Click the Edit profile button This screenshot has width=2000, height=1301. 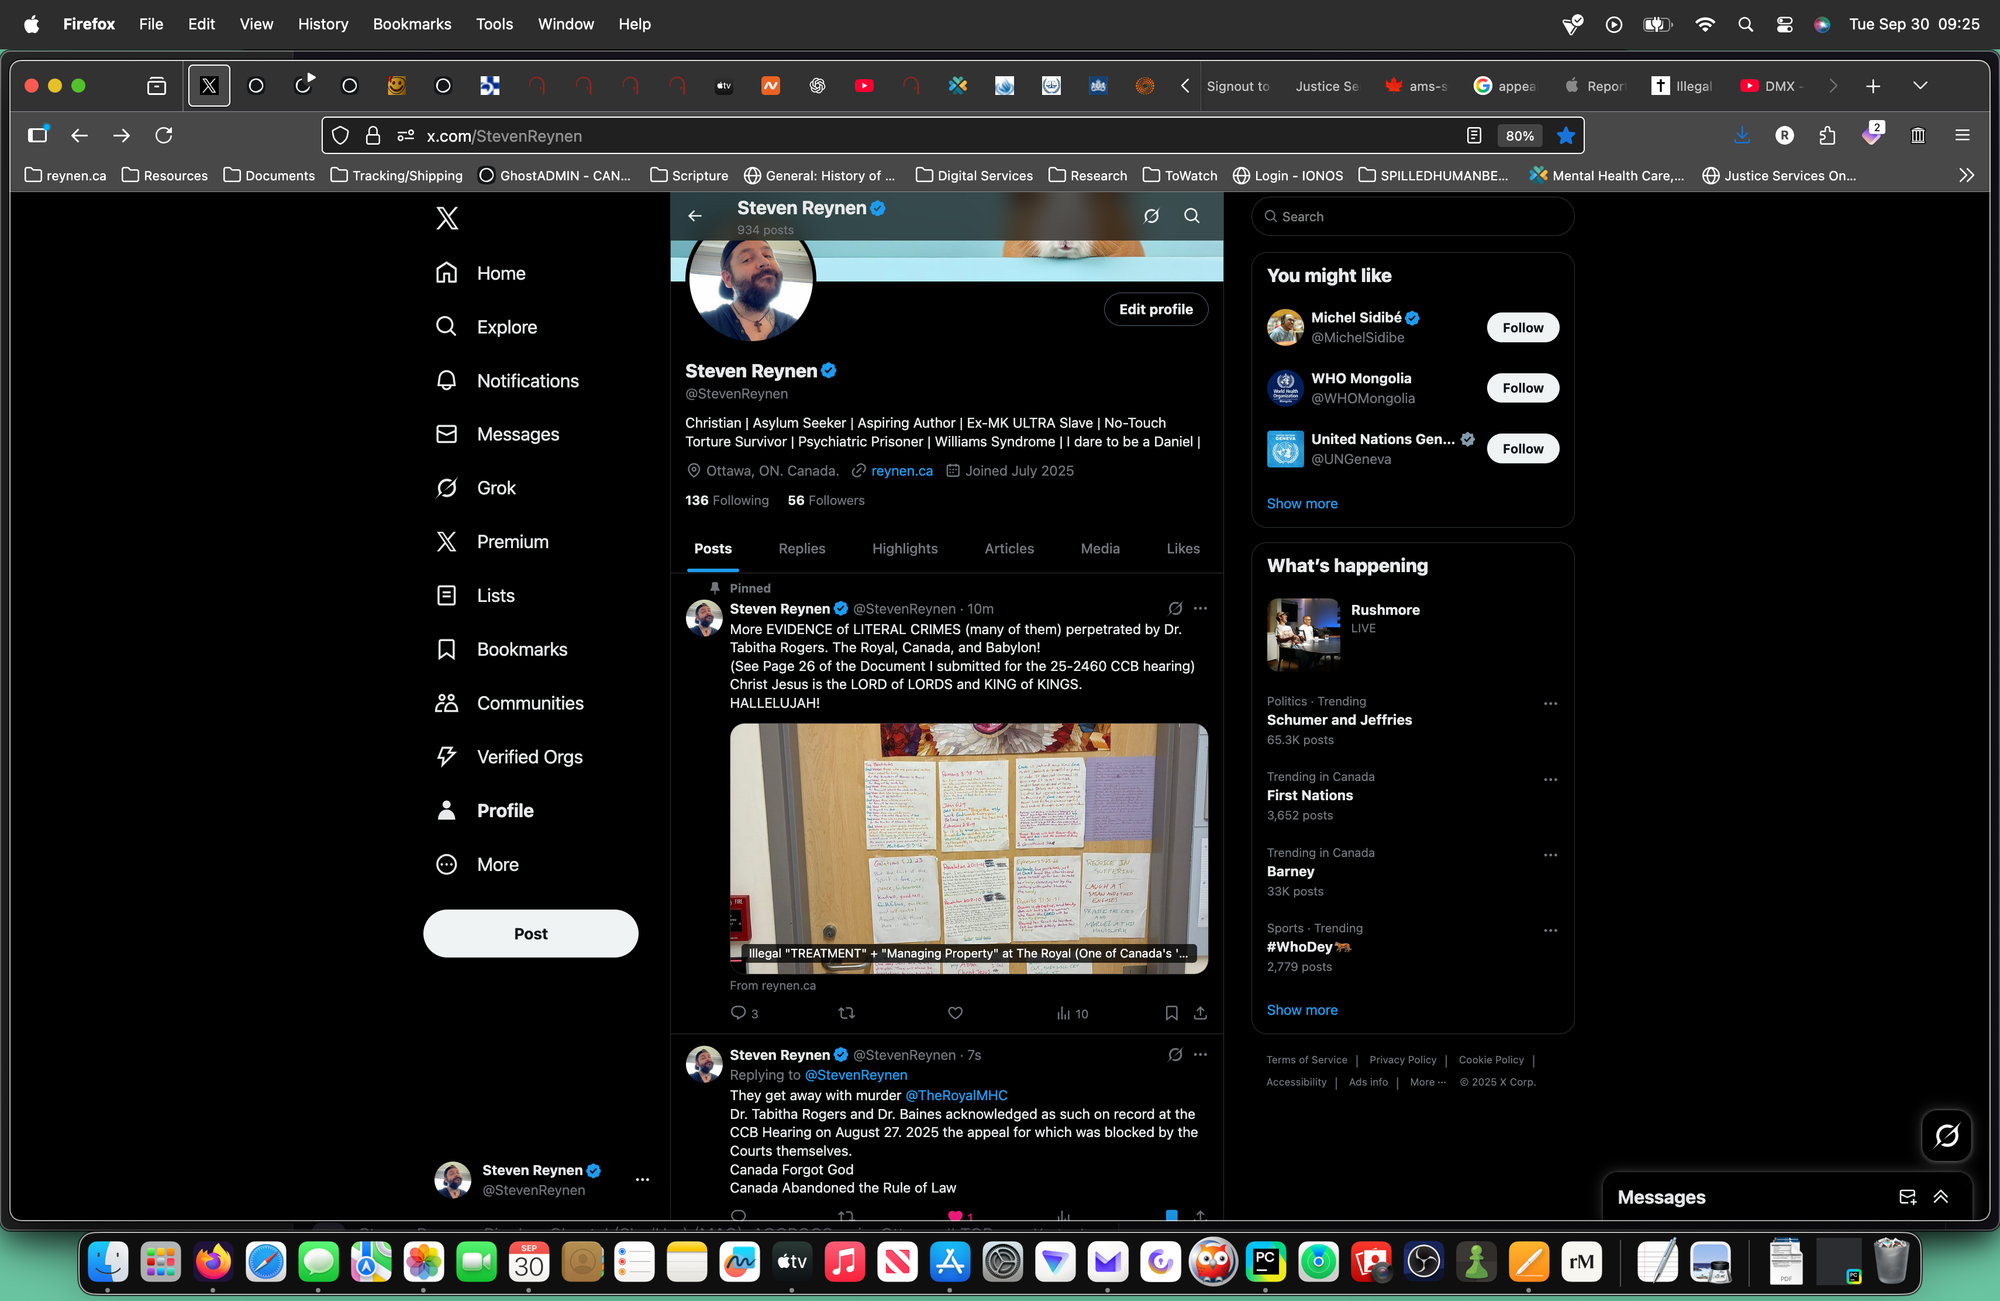[x=1155, y=309]
